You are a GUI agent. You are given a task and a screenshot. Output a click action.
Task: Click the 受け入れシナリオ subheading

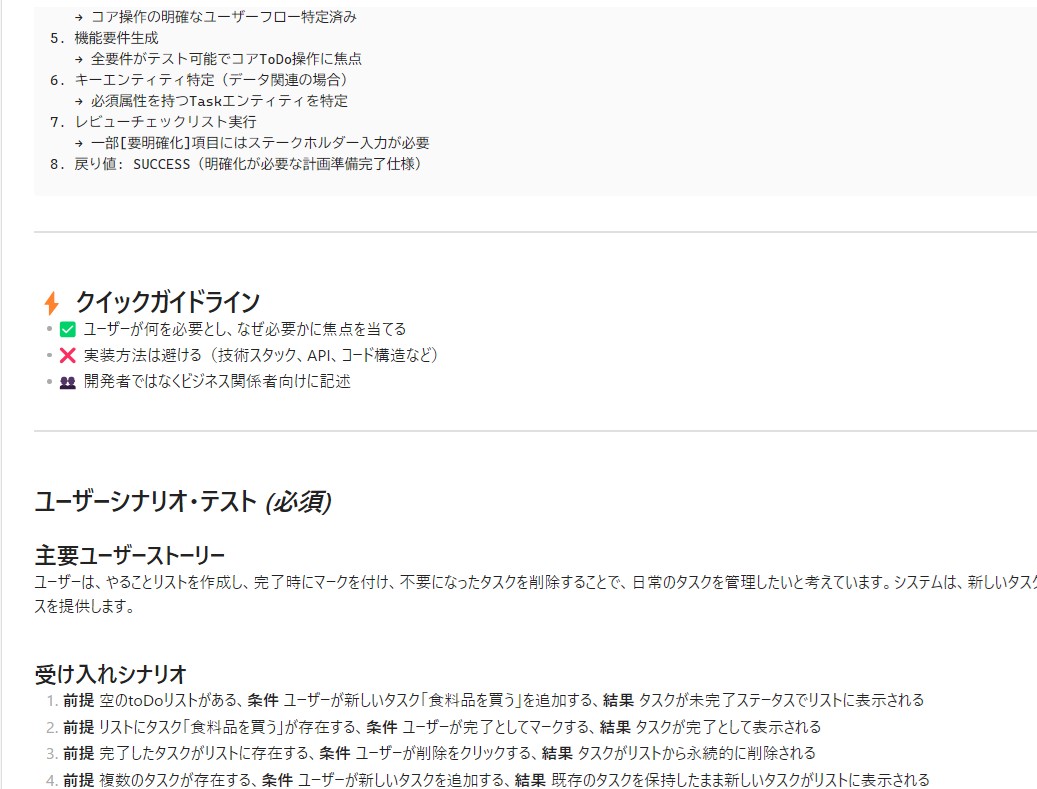pos(110,674)
